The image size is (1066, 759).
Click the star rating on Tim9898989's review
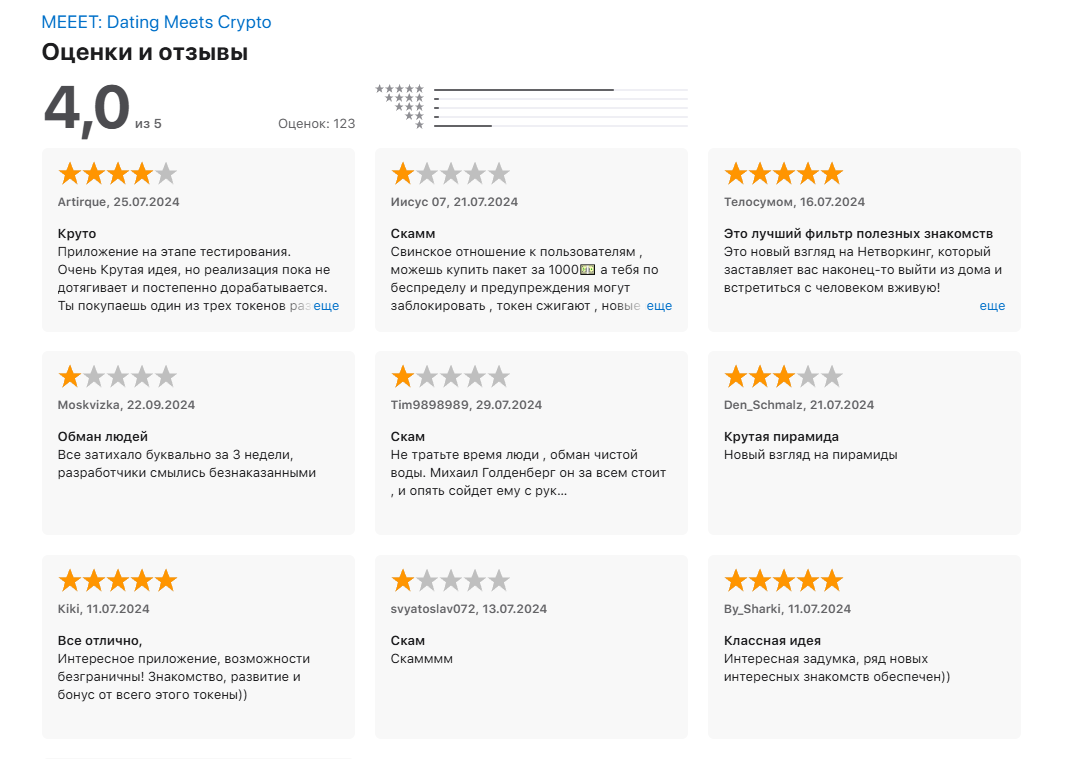click(450, 377)
